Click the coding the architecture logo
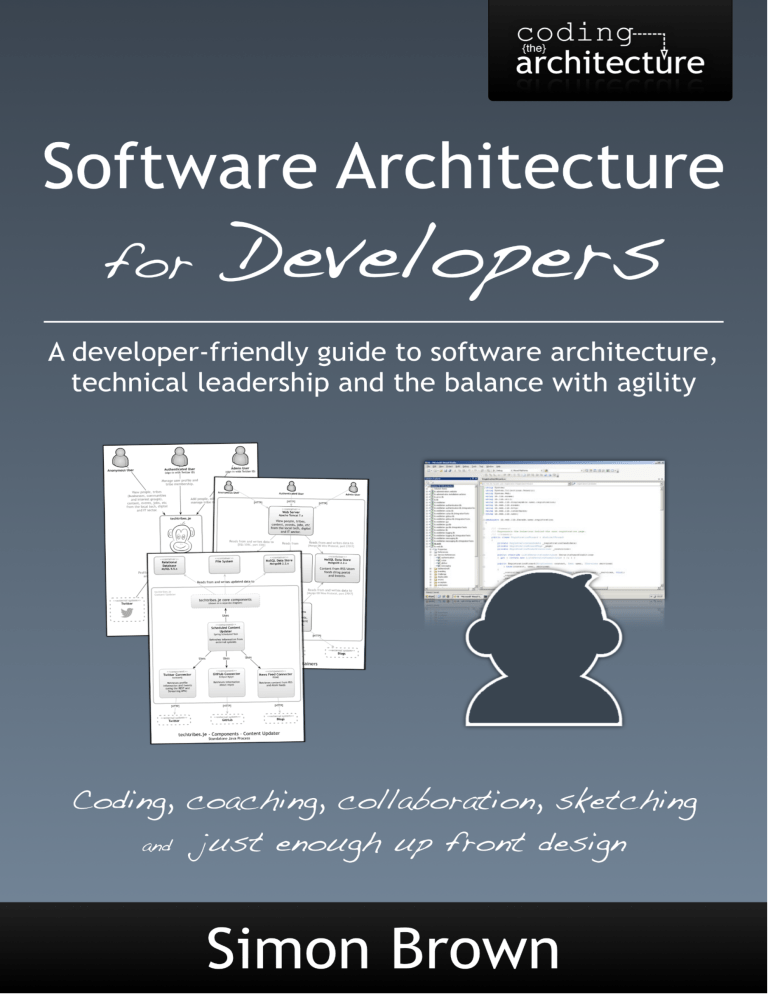The height and width of the screenshot is (994, 768). [609, 50]
